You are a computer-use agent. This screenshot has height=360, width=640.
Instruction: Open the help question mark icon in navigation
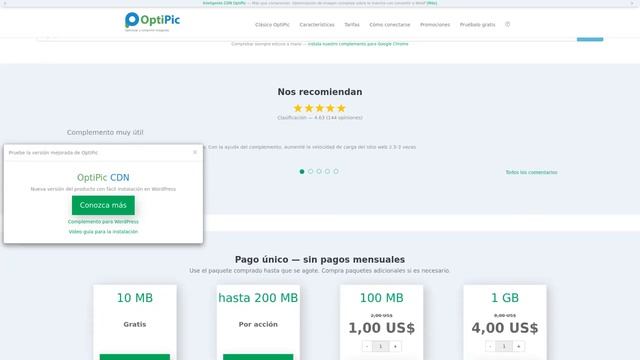[x=507, y=24]
